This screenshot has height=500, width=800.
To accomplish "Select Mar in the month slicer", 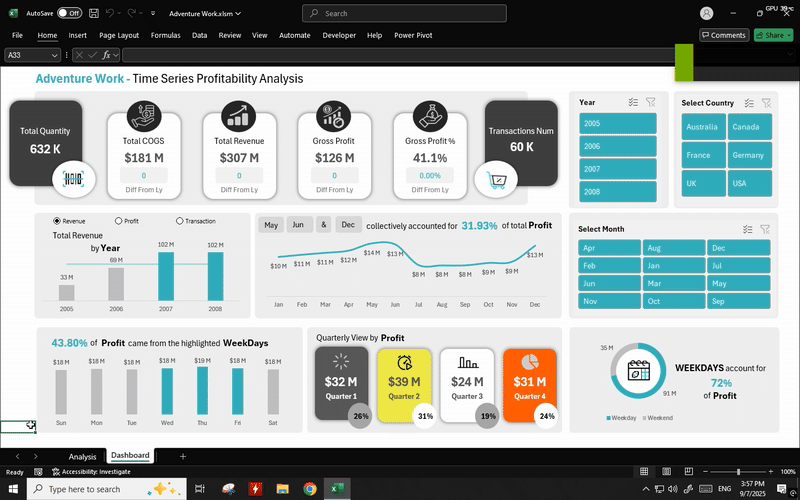I will click(x=674, y=283).
